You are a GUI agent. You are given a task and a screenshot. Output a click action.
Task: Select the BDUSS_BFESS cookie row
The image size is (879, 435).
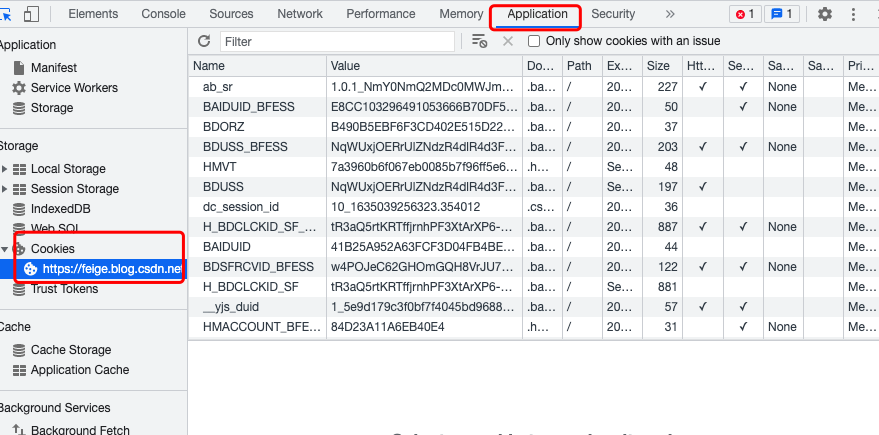click(x=534, y=147)
